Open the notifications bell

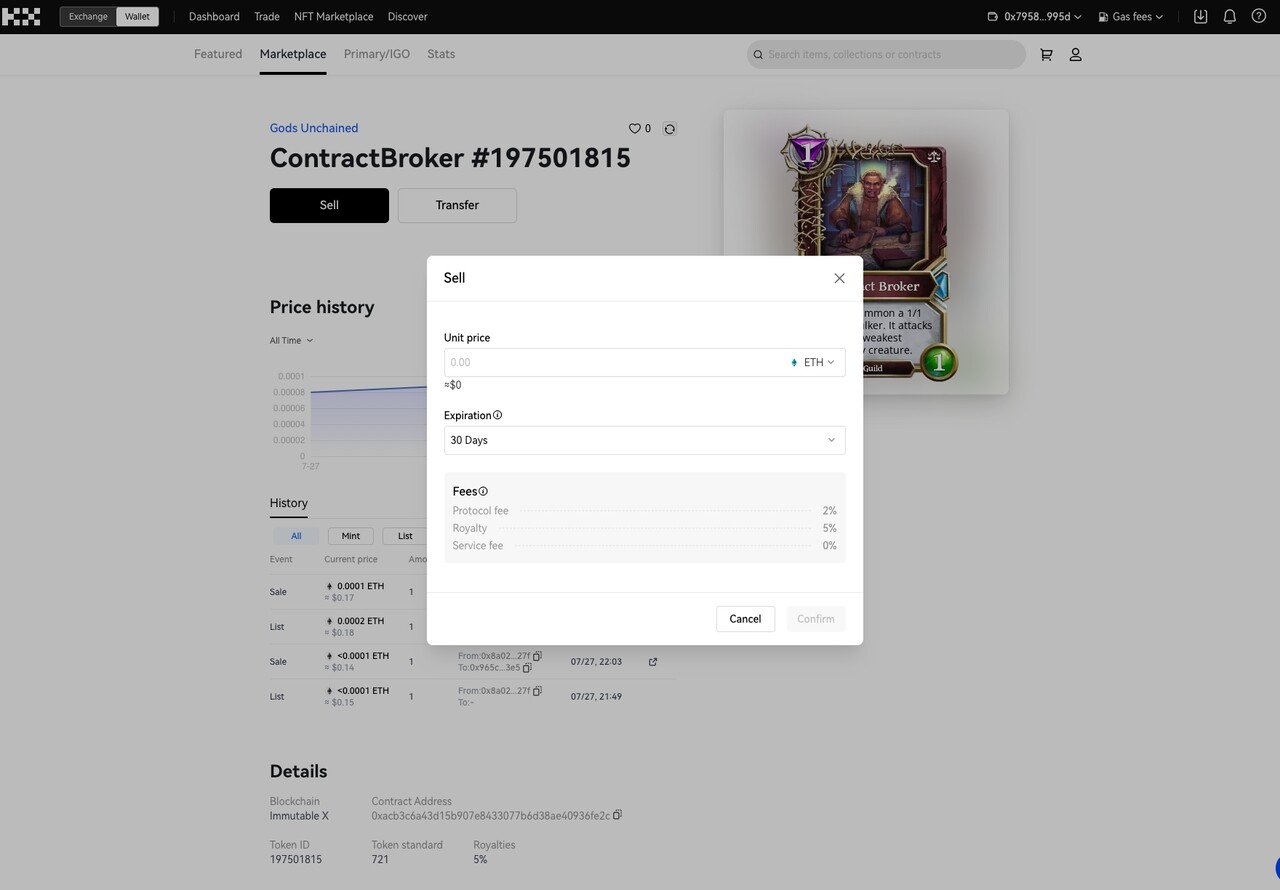click(1230, 16)
